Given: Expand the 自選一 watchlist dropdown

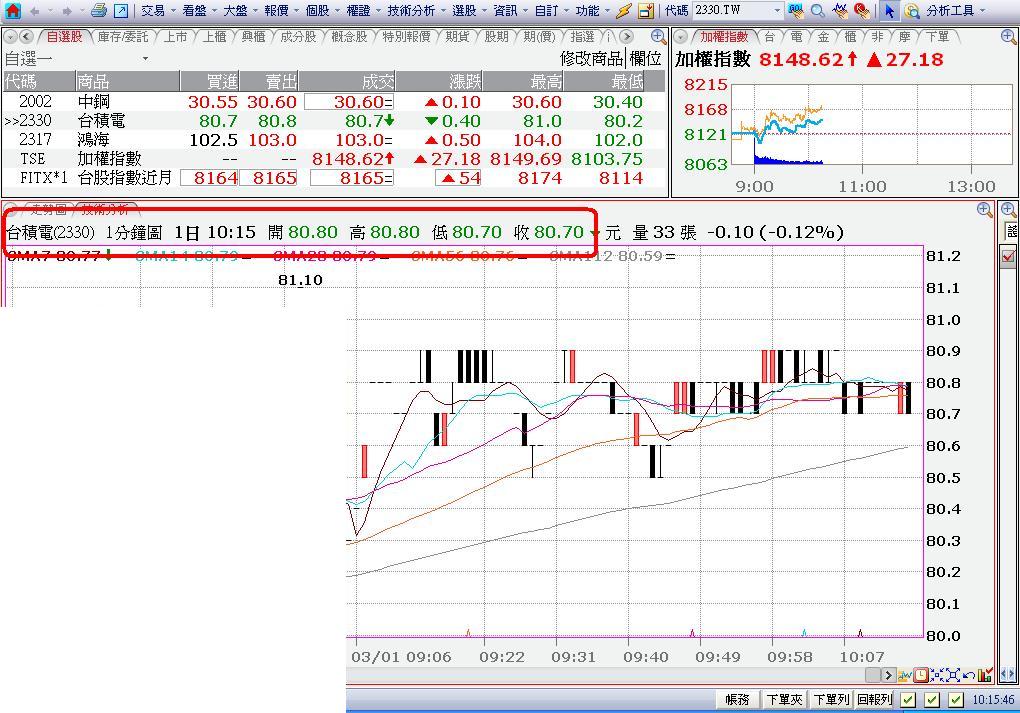Looking at the screenshot, I should pos(145,59).
